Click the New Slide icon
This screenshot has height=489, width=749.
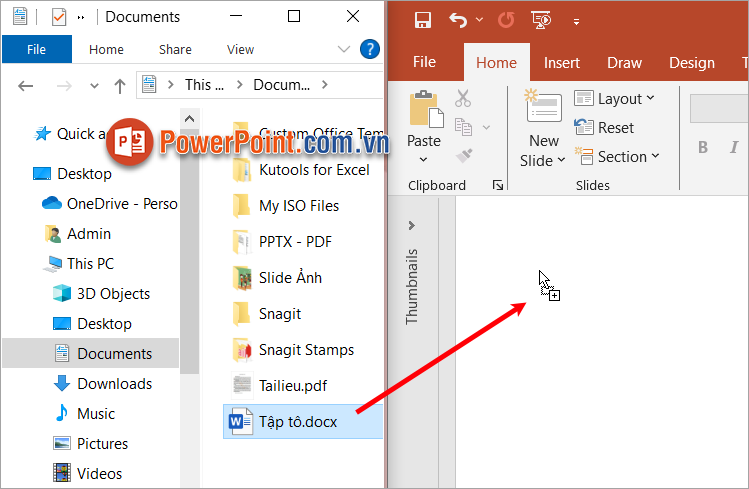[x=543, y=106]
